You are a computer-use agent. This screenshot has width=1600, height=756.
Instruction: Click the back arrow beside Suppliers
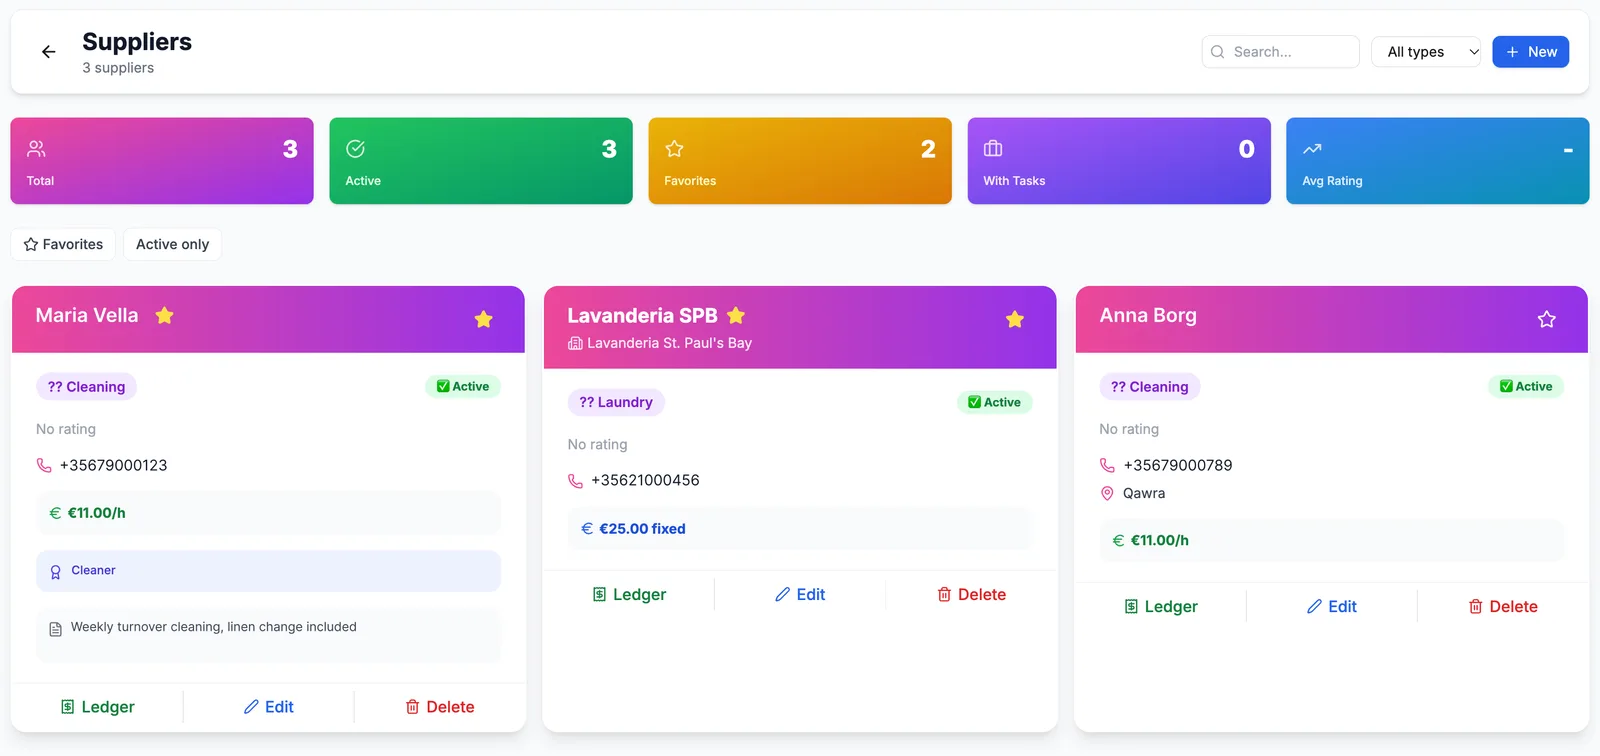pos(48,52)
